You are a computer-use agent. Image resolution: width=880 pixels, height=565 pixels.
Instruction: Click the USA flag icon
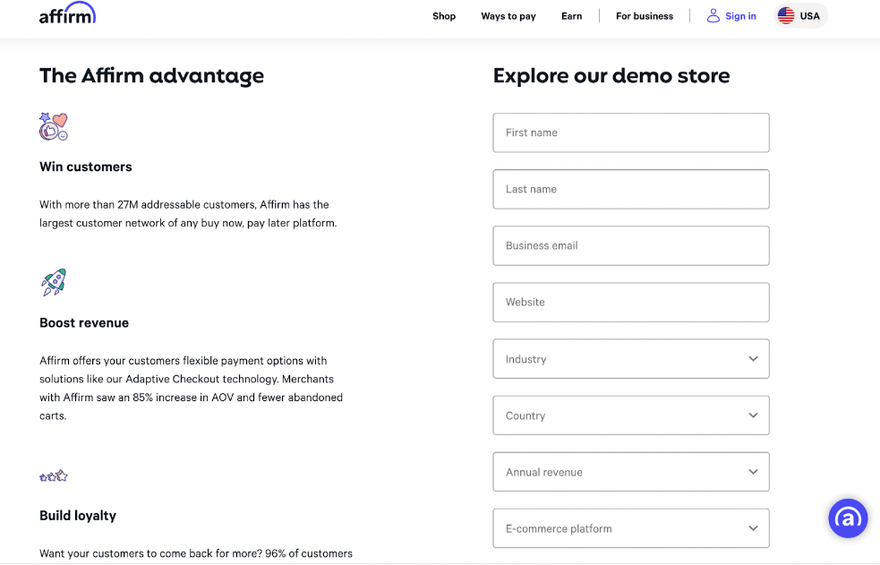point(786,16)
